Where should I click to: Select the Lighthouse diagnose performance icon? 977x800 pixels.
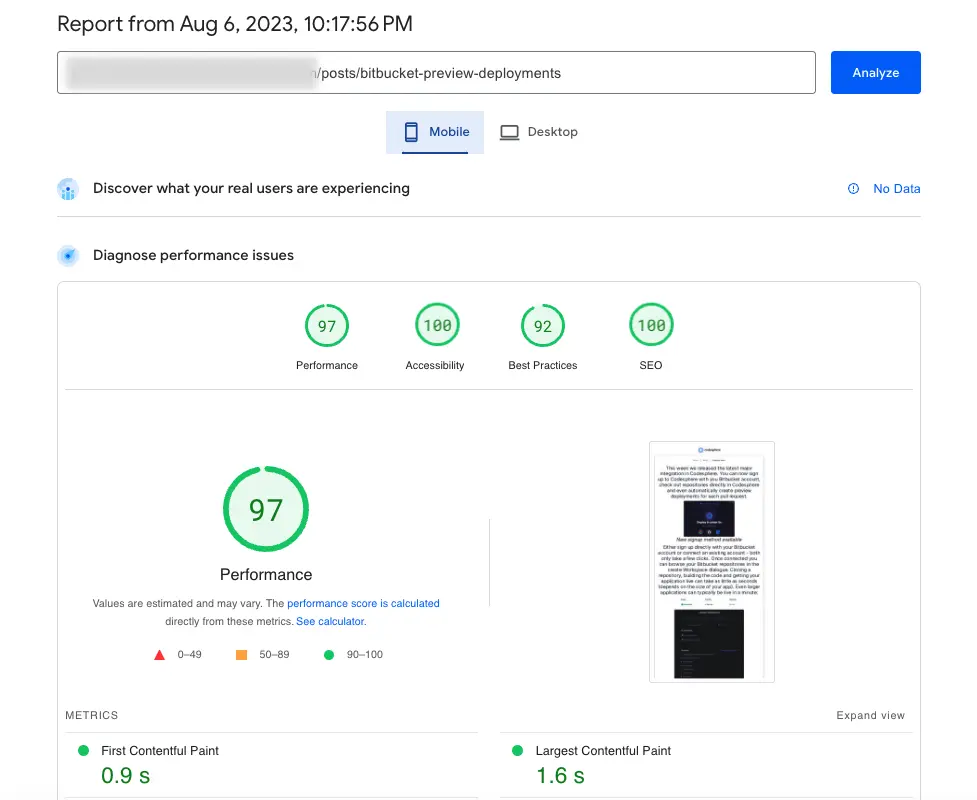pyautogui.click(x=68, y=255)
